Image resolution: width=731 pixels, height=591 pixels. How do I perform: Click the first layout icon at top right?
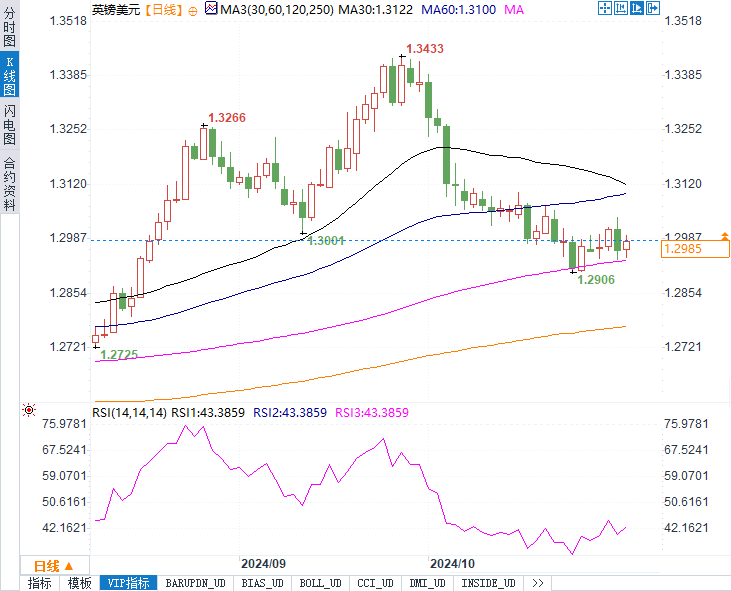pyautogui.click(x=603, y=9)
